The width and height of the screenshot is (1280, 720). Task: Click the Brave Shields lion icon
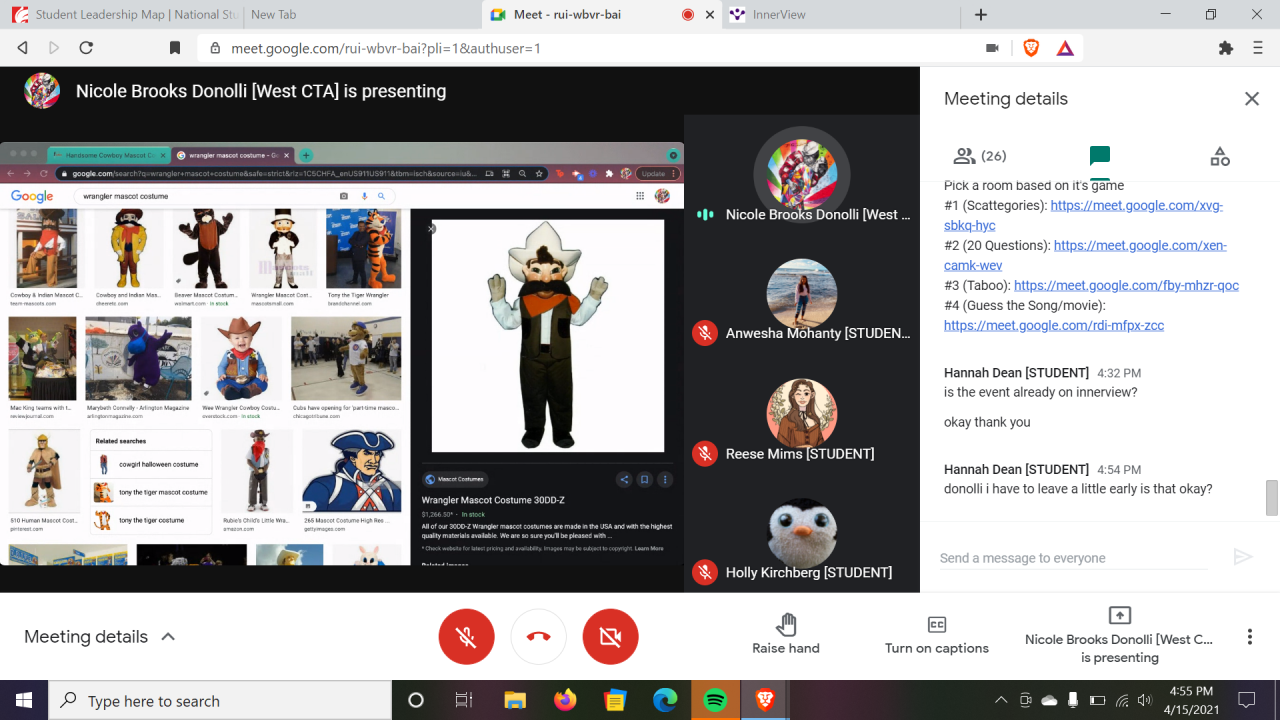pyautogui.click(x=1031, y=47)
